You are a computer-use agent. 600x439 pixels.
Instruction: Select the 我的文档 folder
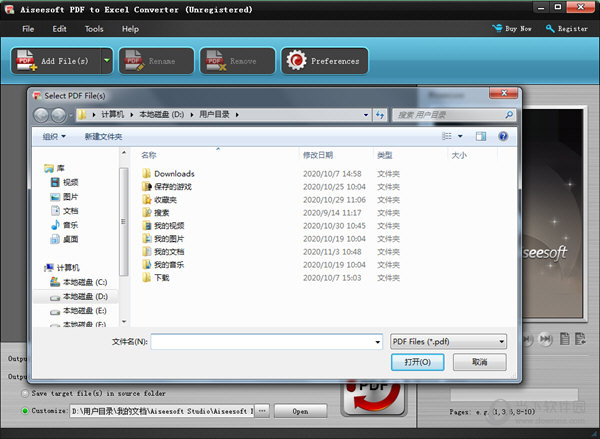point(163,252)
